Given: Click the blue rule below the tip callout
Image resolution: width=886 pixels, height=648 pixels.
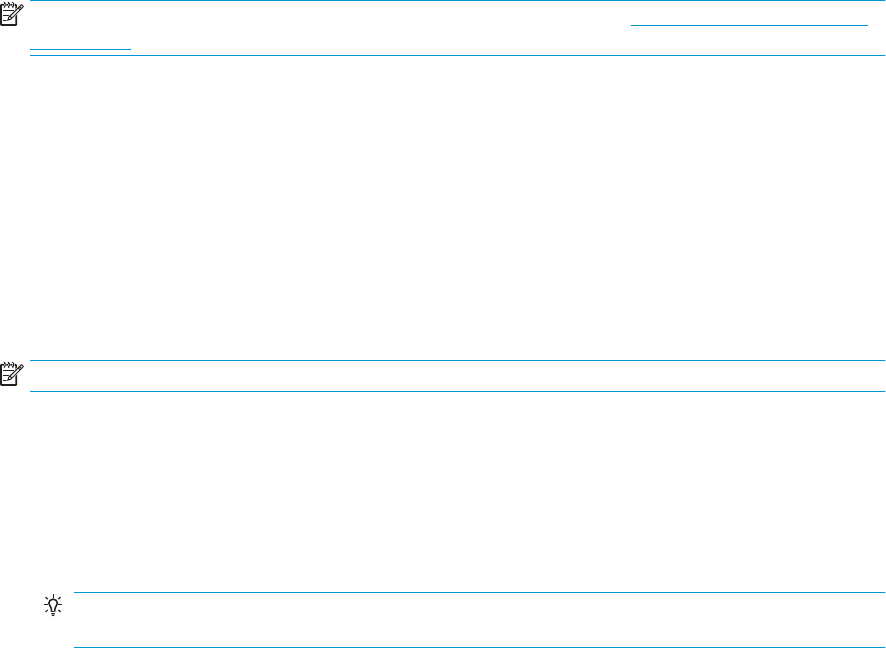Looking at the screenshot, I should [479, 647].
